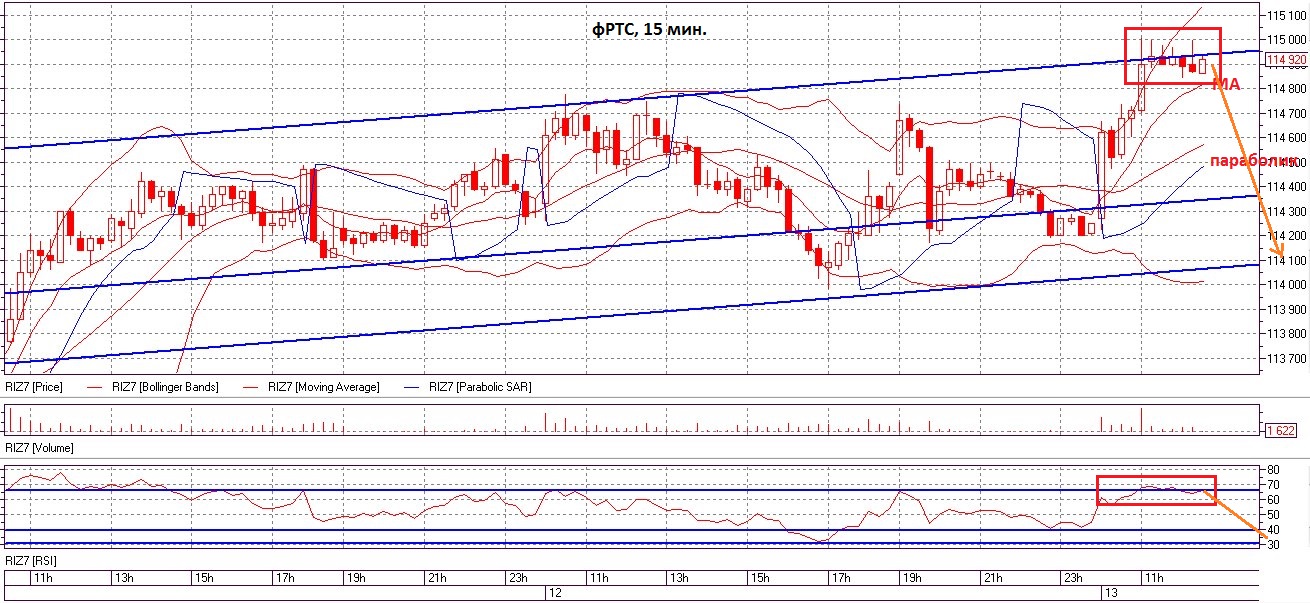The width and height of the screenshot is (1310, 603).
Task: Click the date marker "12" on the time axis
Action: coord(552,593)
